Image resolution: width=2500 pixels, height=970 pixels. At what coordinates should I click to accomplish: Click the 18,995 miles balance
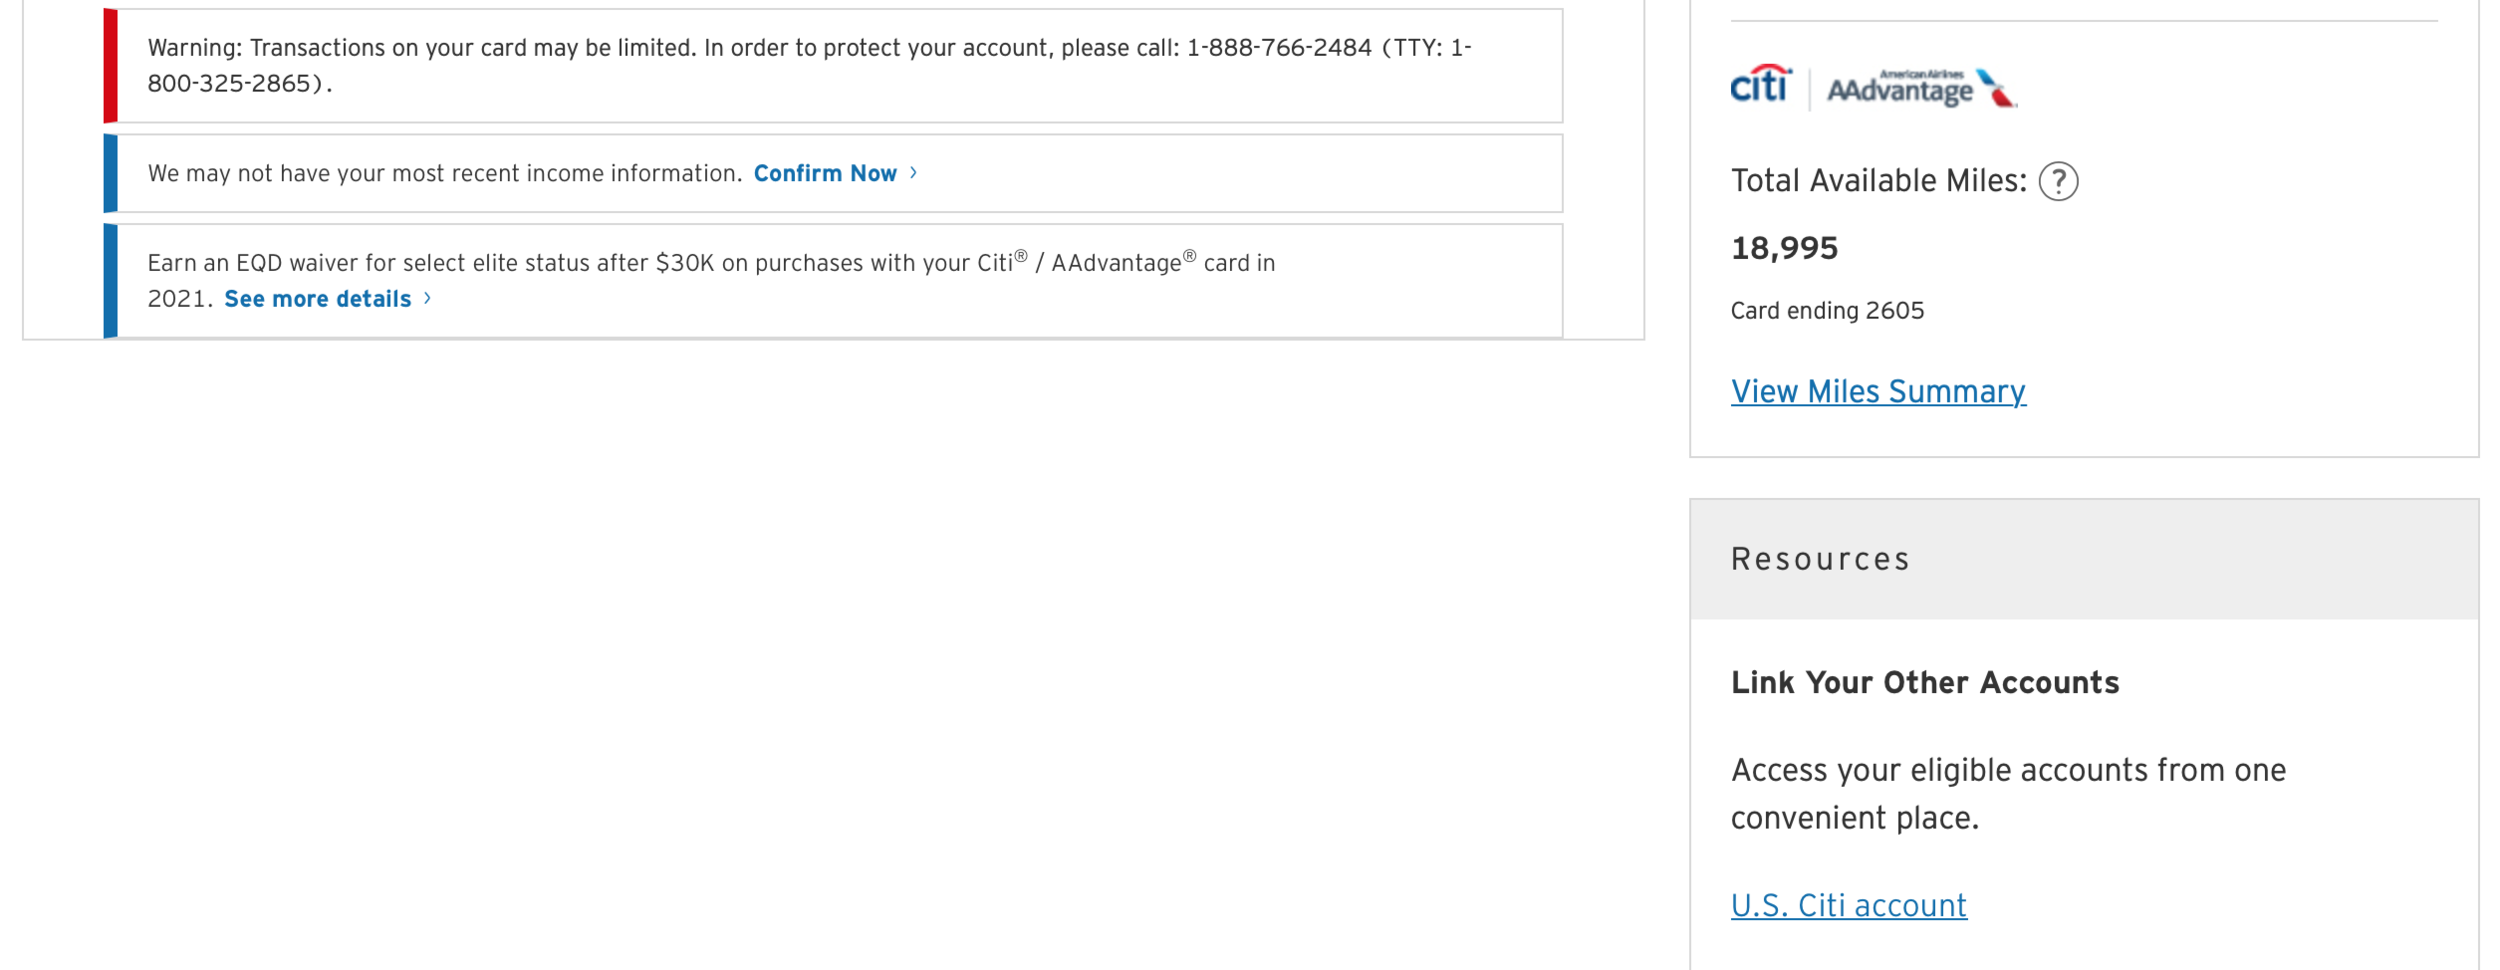coord(1784,248)
